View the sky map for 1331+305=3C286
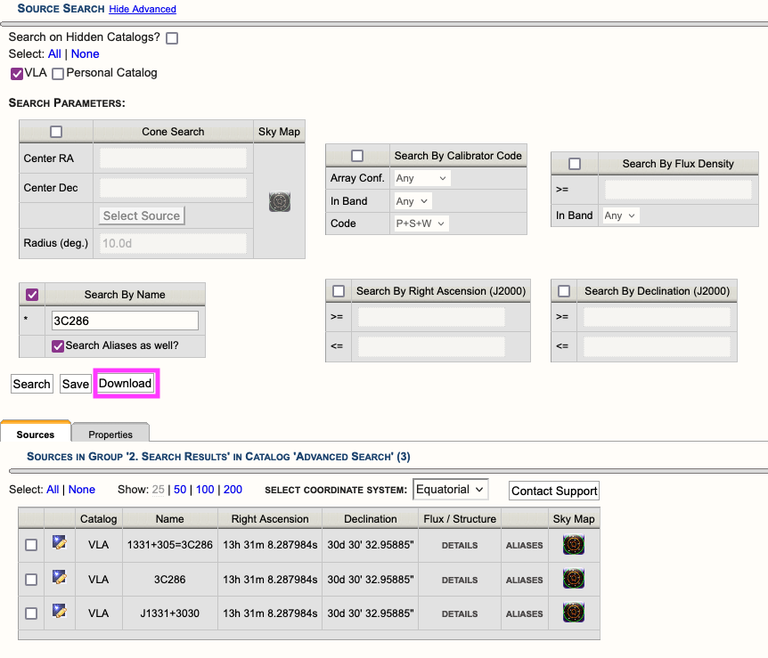Viewport: 768px width, 658px height. (x=573, y=545)
